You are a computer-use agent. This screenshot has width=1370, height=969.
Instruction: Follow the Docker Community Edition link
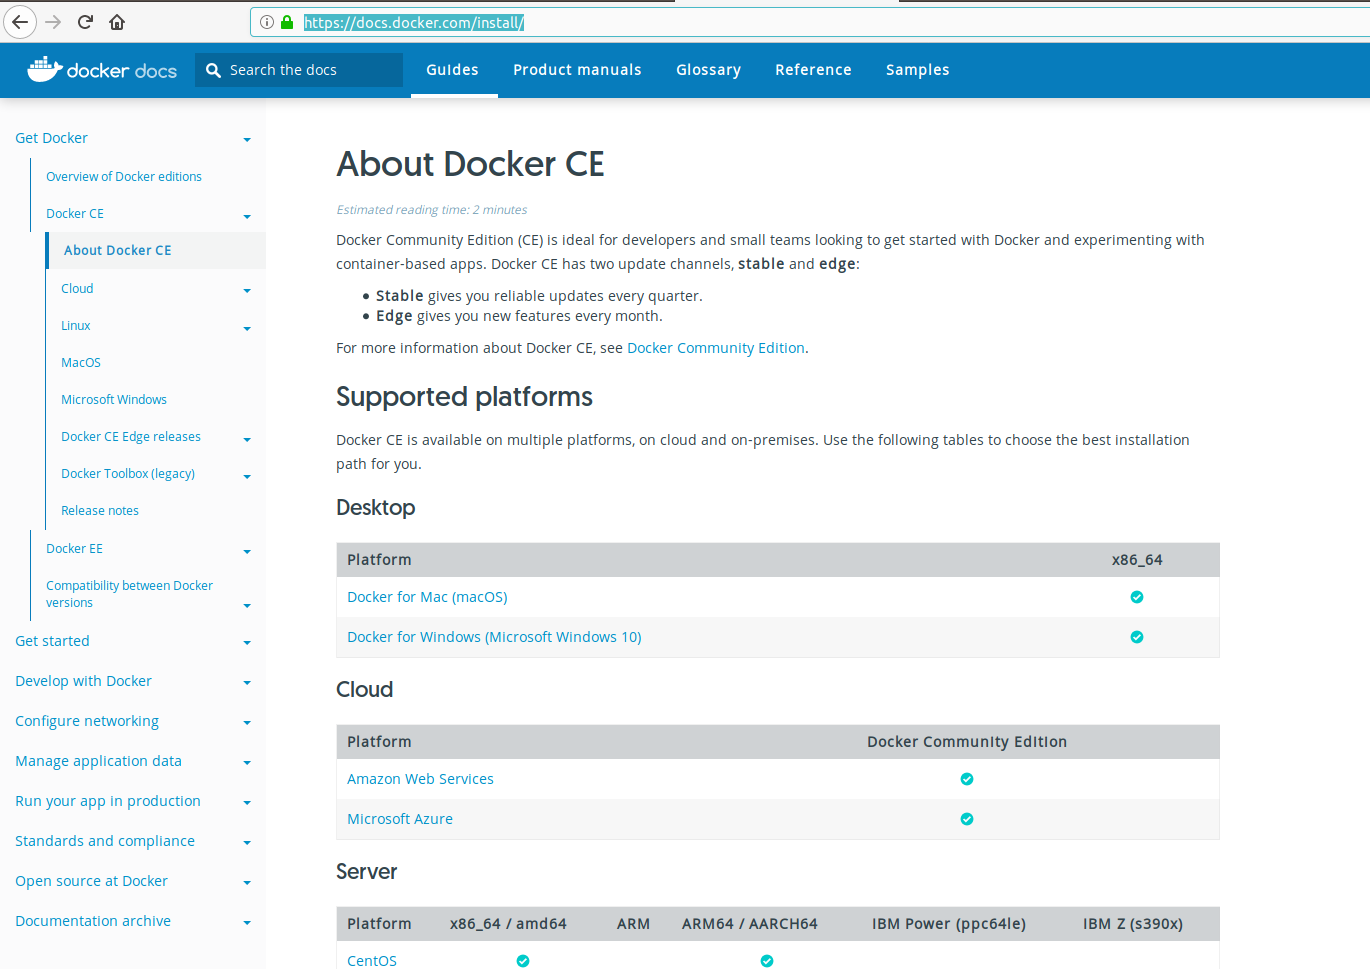click(x=715, y=348)
